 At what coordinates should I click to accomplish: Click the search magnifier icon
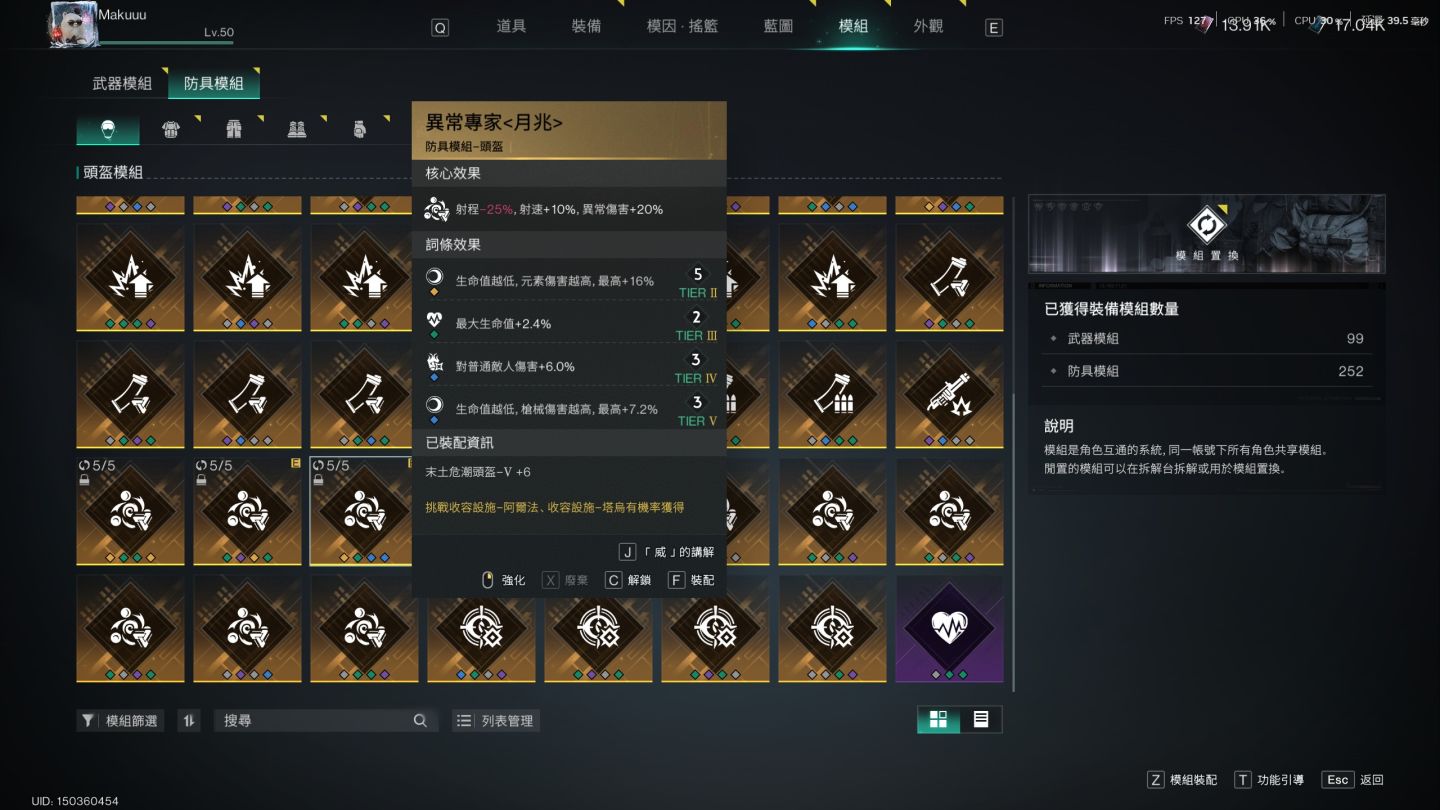[420, 720]
